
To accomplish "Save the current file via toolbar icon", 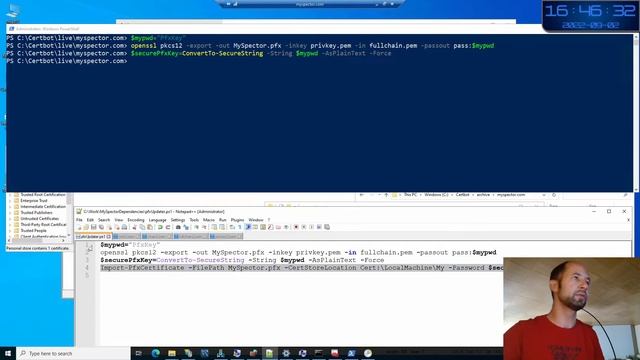I will tap(93, 227).
